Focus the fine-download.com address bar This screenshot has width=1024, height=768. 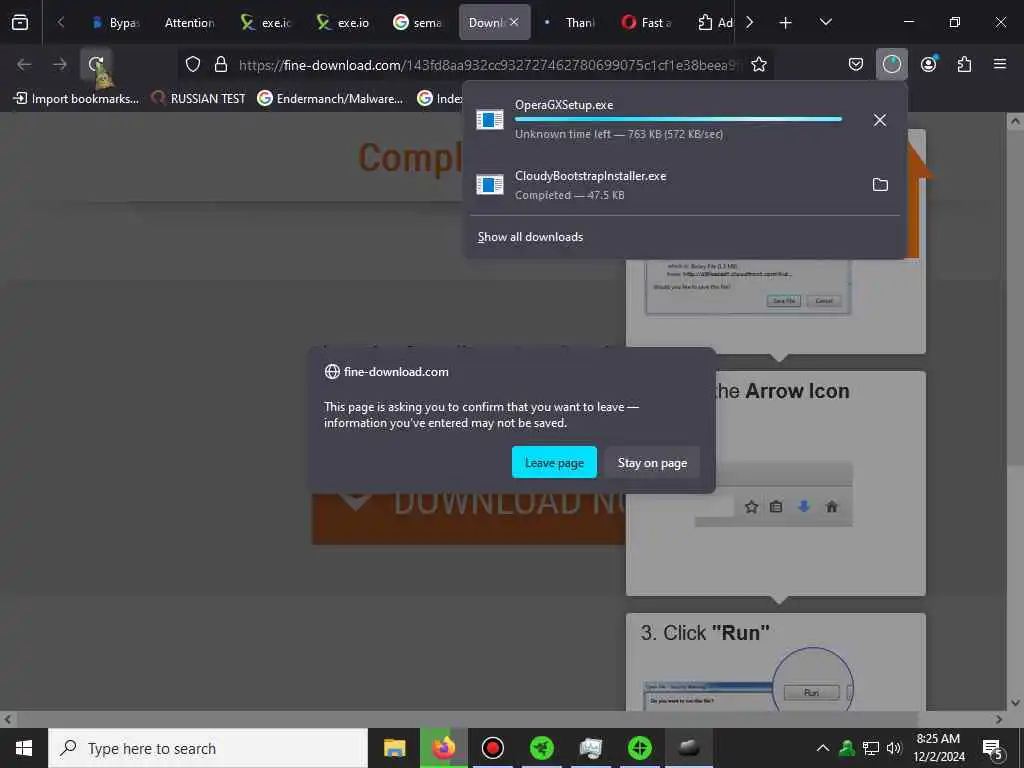click(x=490, y=65)
